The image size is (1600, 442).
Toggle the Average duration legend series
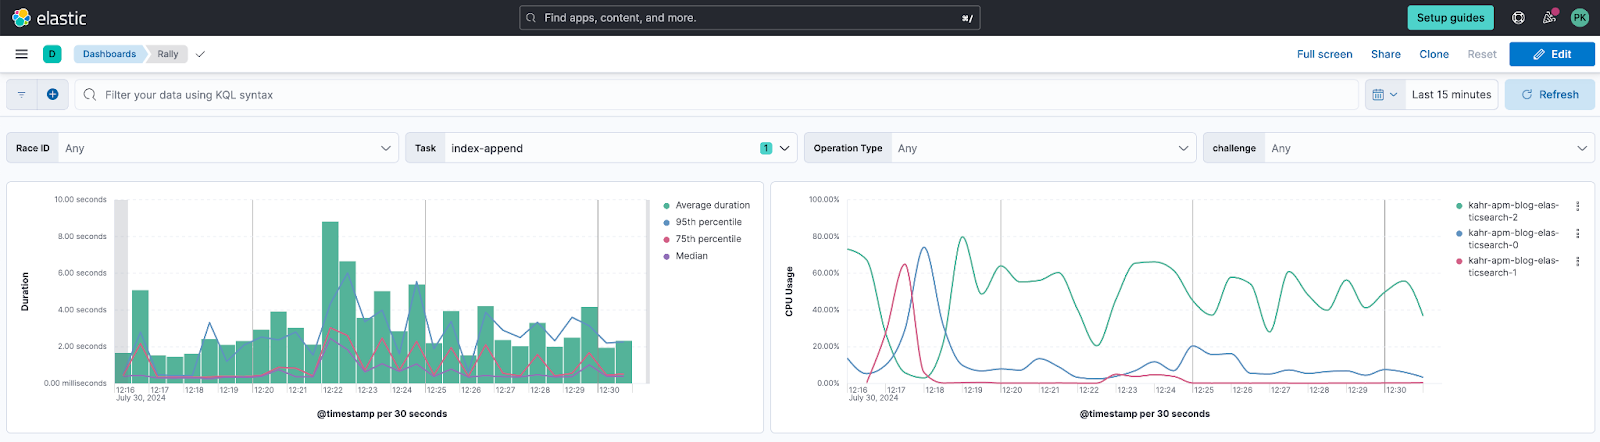(x=712, y=206)
